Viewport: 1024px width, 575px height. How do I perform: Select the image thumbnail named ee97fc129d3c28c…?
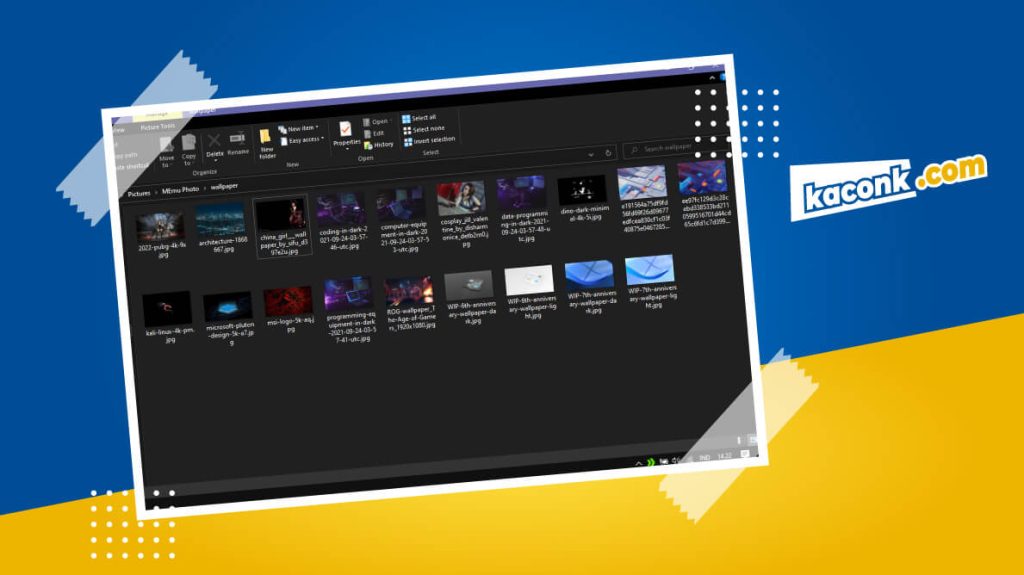[702, 177]
